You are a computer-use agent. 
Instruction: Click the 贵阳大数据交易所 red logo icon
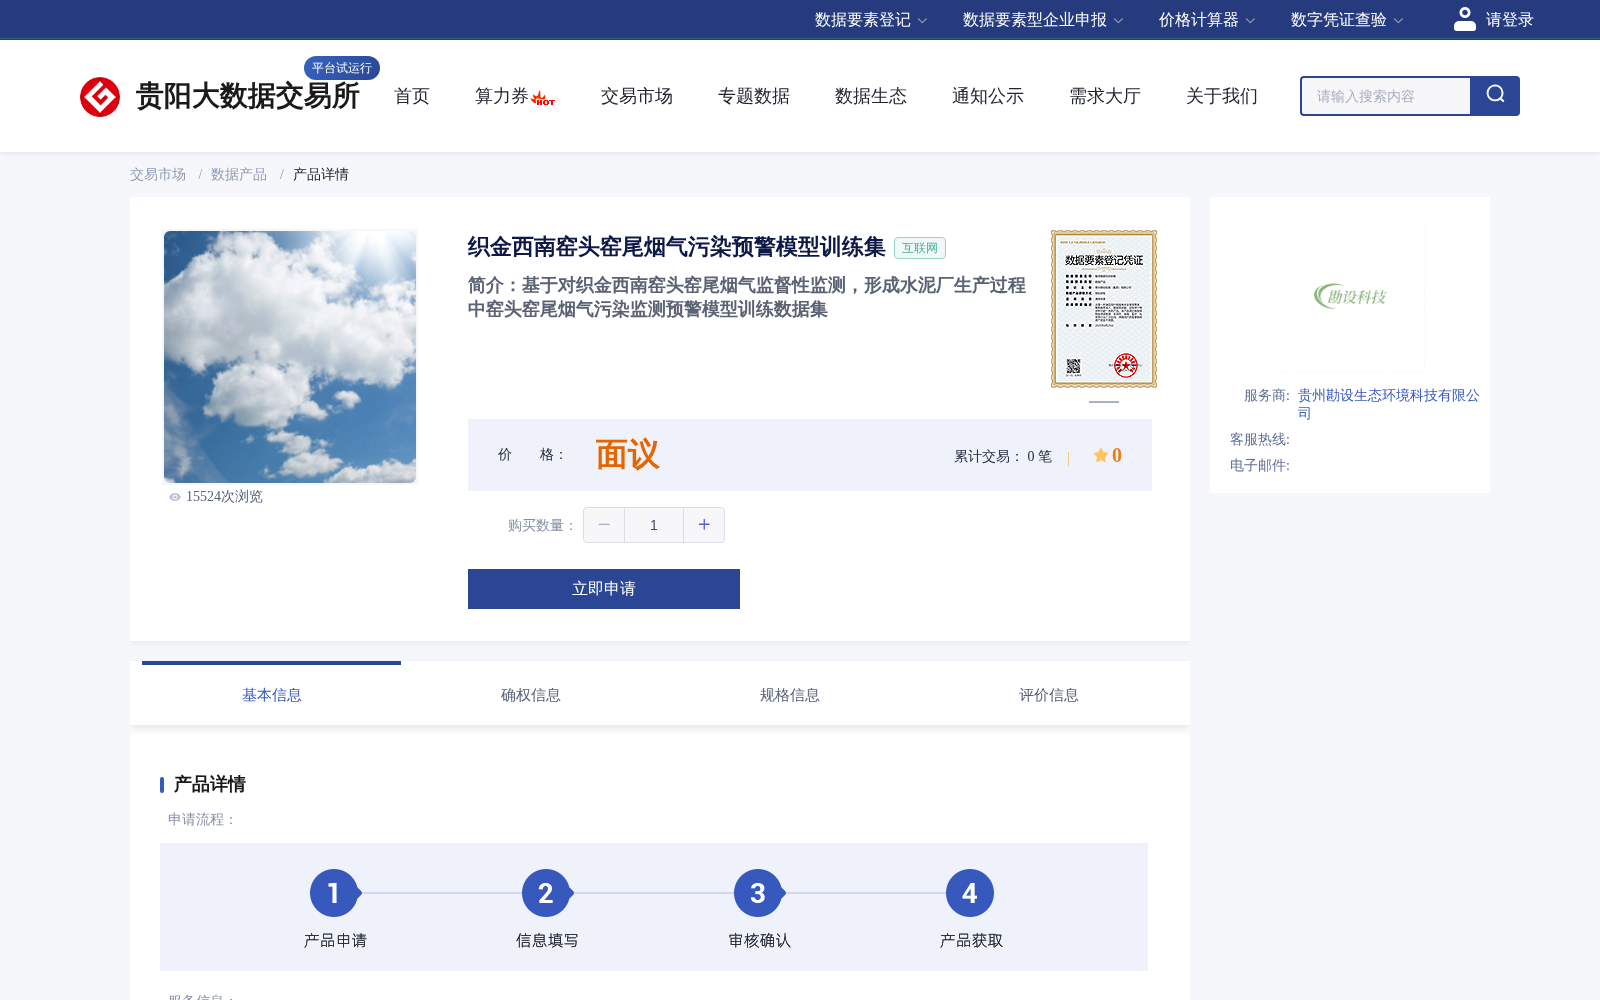tap(100, 97)
